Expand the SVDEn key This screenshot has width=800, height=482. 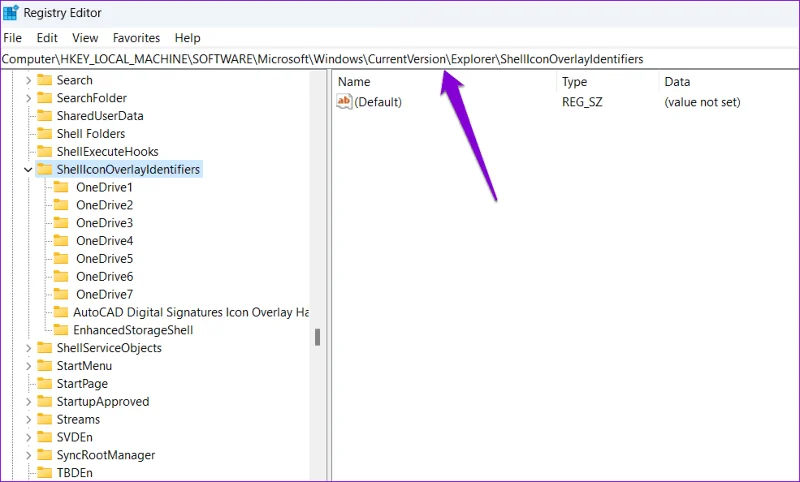(x=29, y=438)
